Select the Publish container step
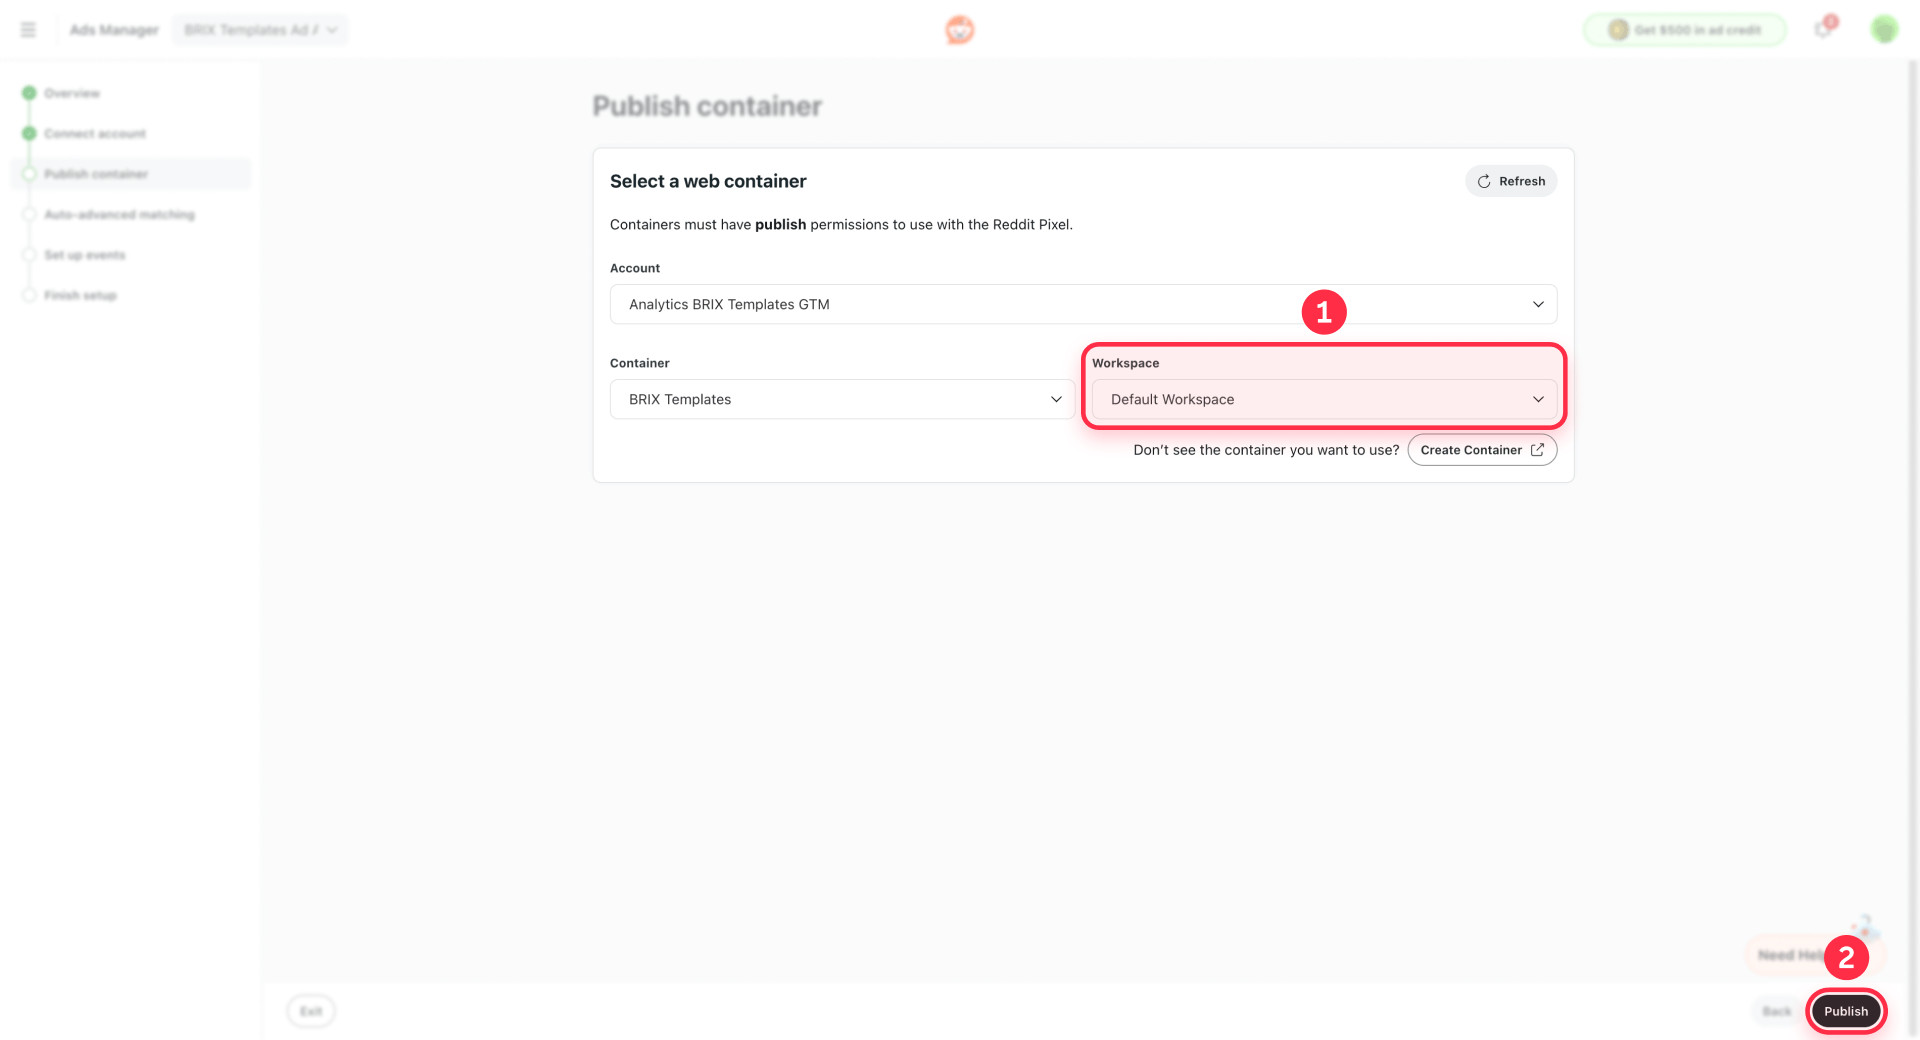This screenshot has width=1920, height=1040. point(131,174)
